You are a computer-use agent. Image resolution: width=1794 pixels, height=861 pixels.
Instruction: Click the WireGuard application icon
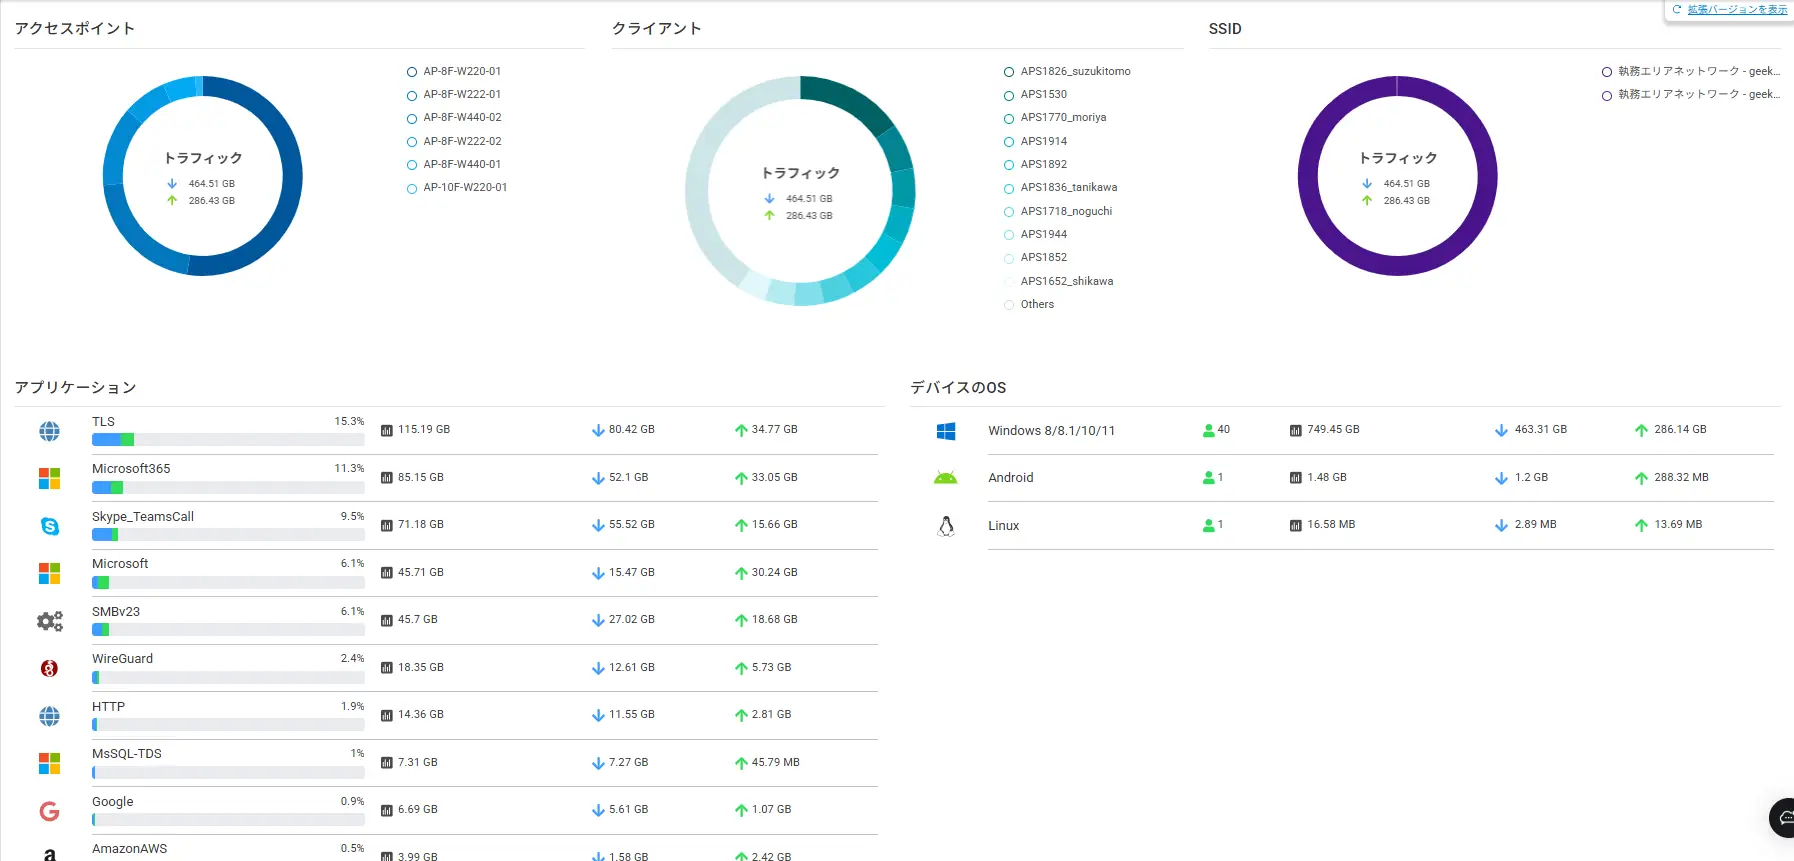point(49,668)
